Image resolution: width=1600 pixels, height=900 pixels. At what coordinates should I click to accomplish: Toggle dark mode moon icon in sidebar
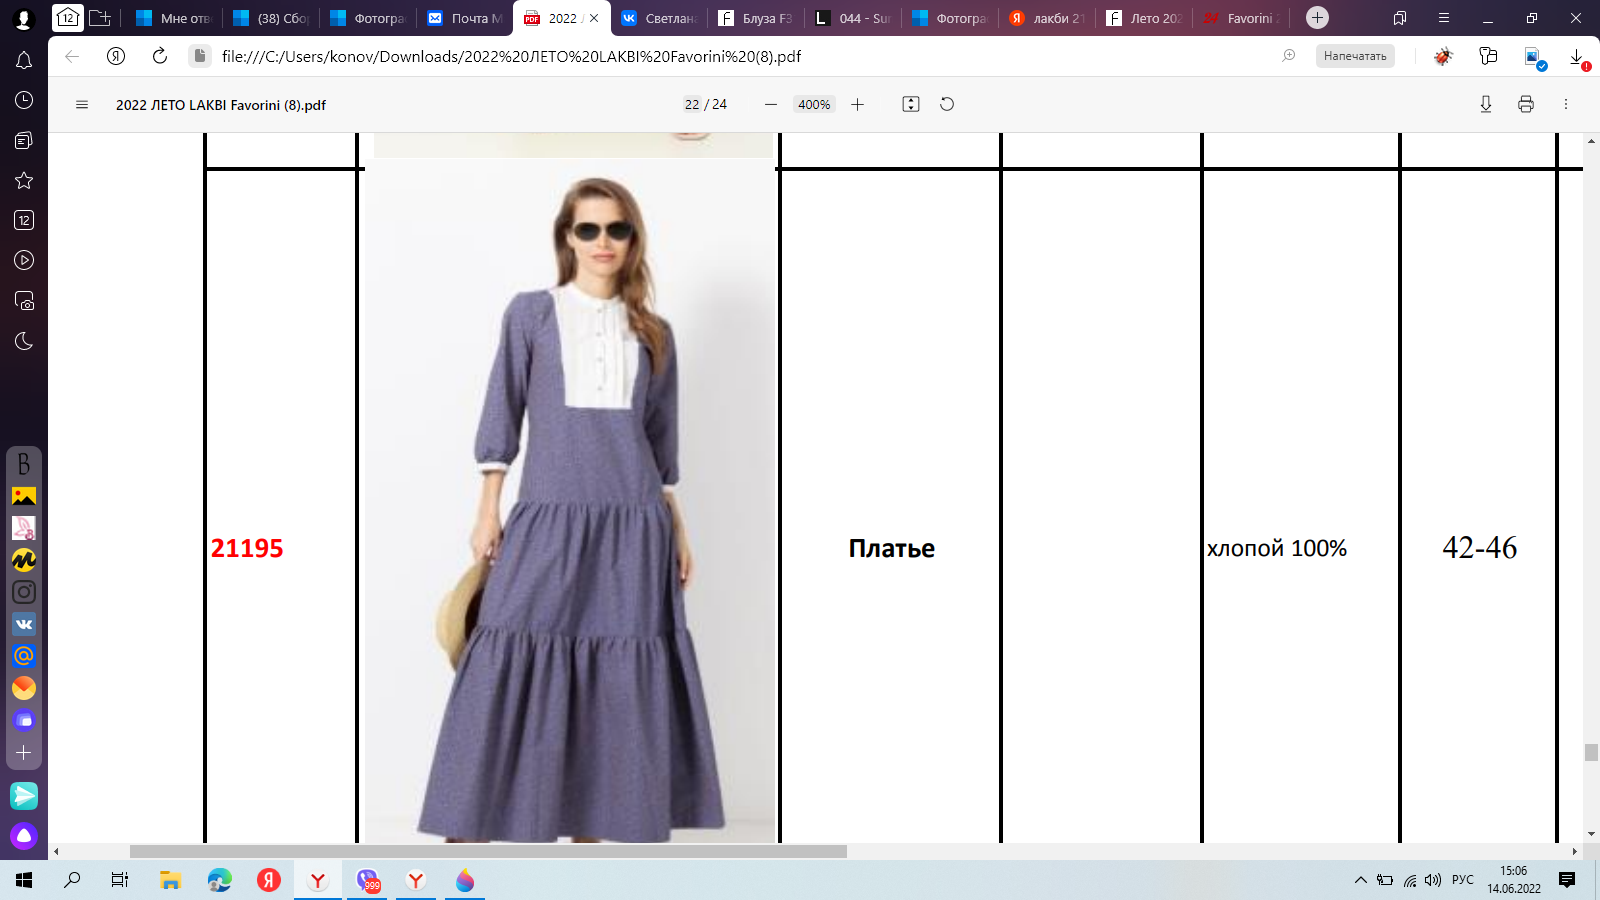click(24, 341)
